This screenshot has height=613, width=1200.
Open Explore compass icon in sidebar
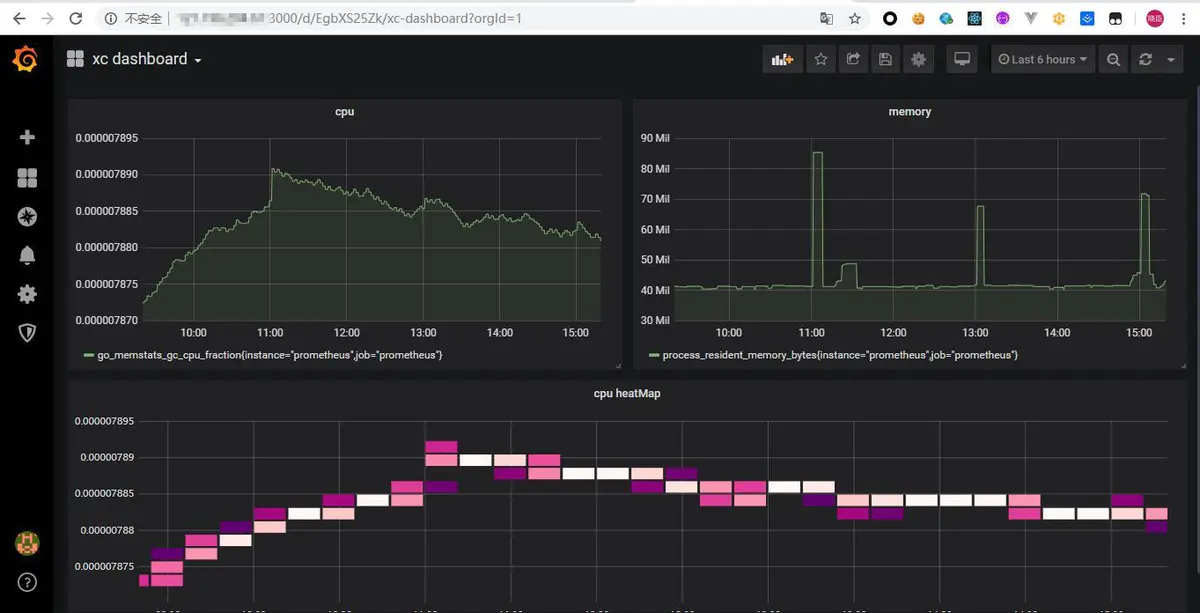27,217
